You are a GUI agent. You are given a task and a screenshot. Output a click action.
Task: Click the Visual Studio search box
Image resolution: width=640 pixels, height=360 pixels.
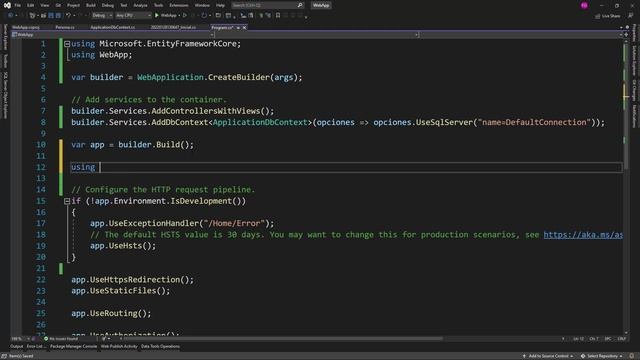coord(267,5)
